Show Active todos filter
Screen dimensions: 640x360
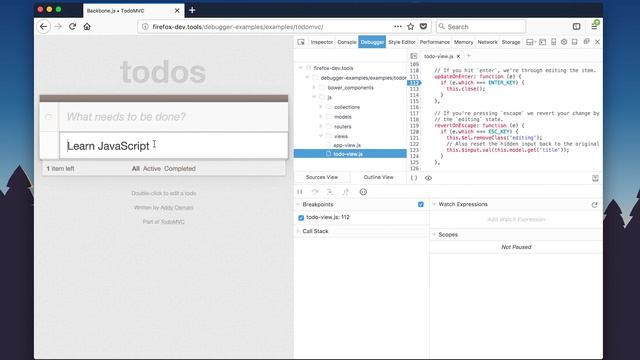pos(152,169)
